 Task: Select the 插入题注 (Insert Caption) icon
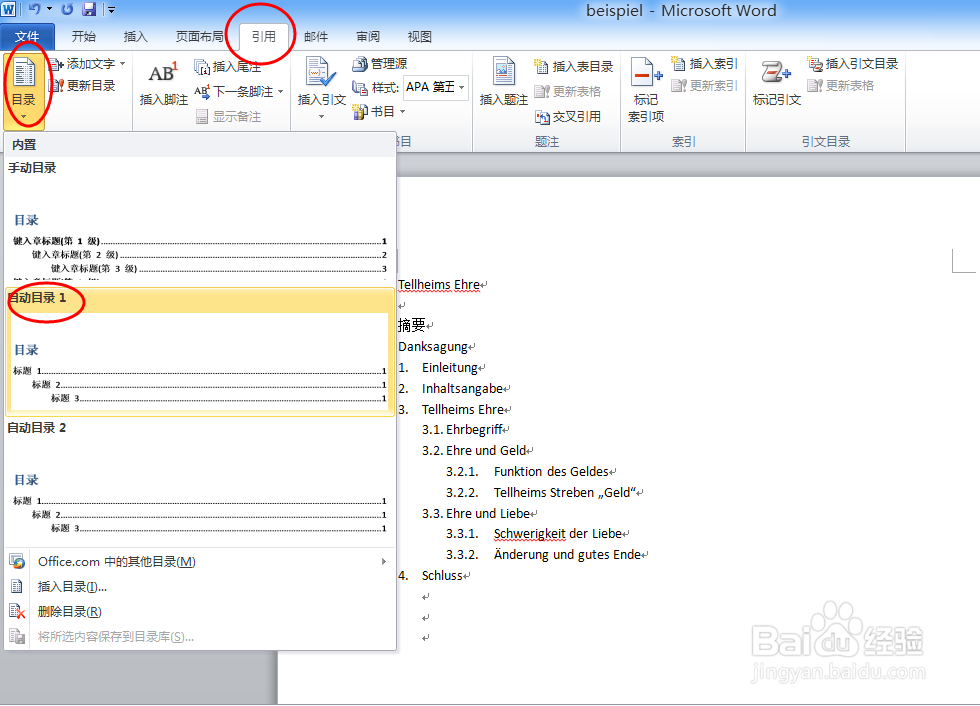click(504, 78)
